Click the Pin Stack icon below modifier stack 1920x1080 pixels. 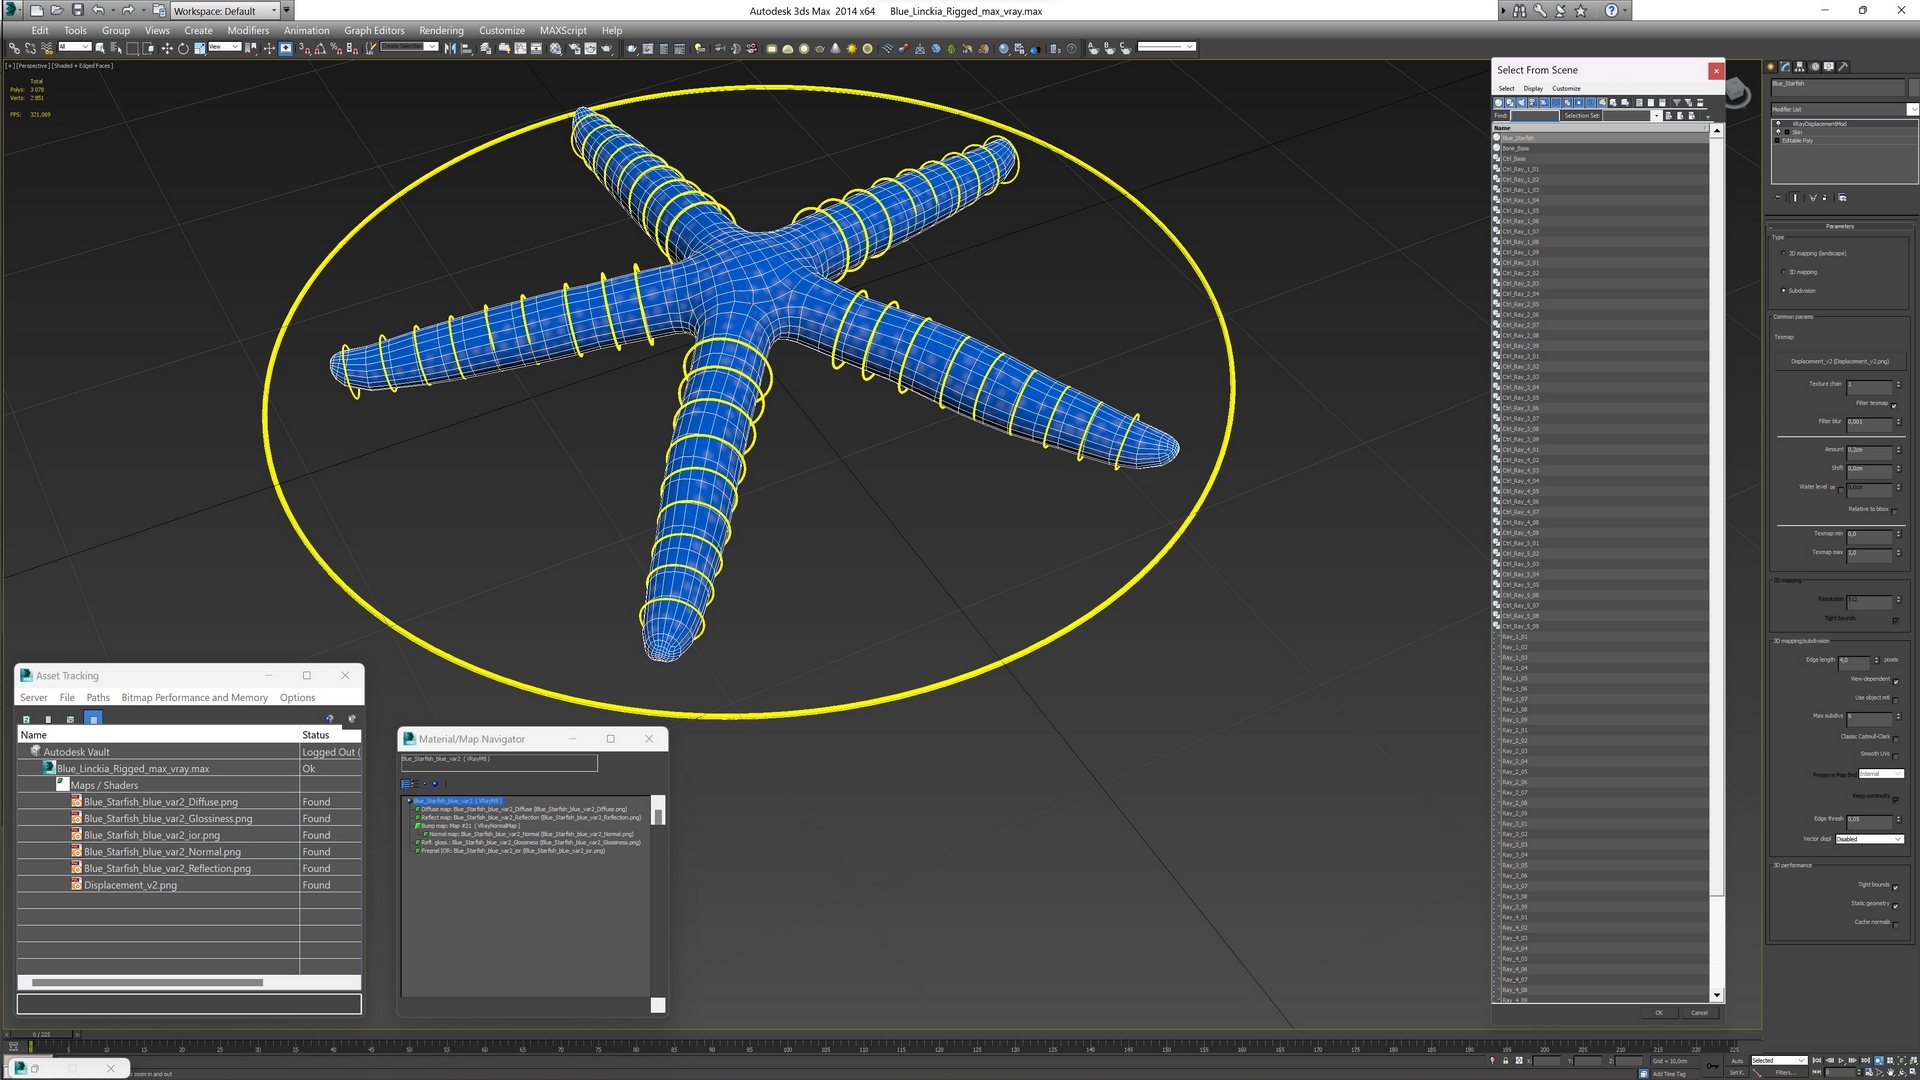tap(1778, 198)
